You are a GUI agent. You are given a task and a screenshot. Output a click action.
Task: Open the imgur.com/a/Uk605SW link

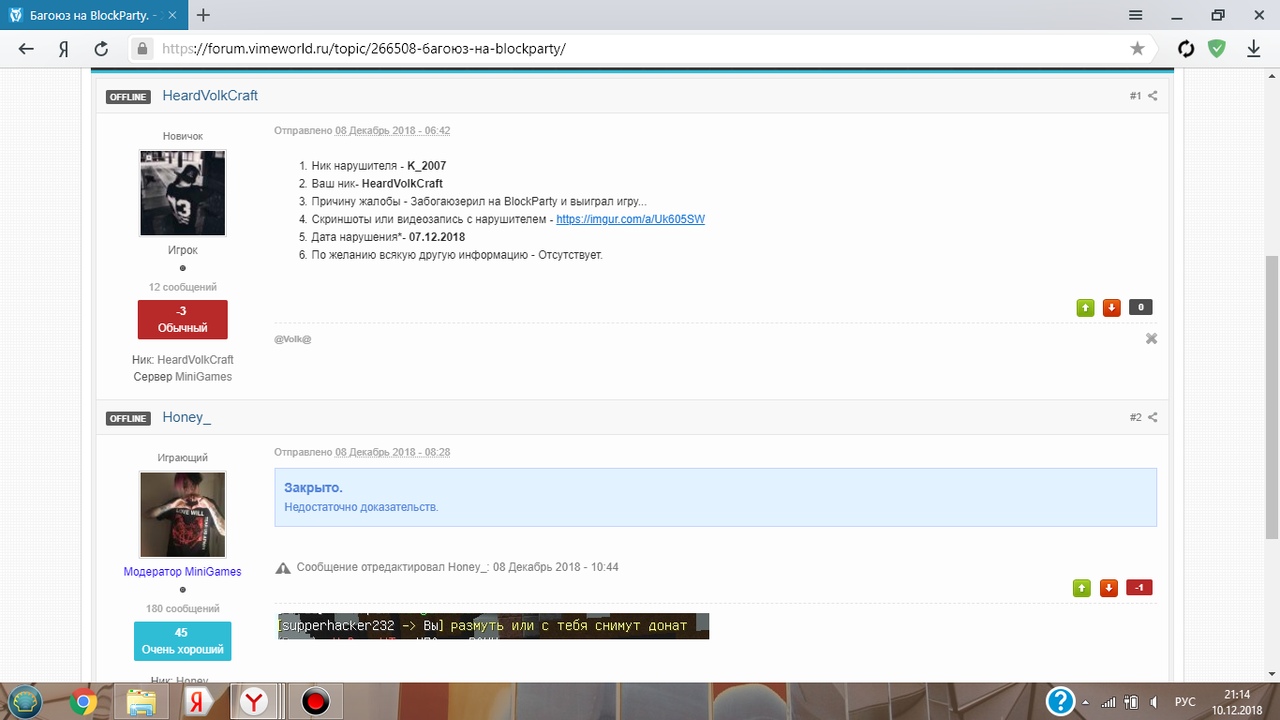630,219
